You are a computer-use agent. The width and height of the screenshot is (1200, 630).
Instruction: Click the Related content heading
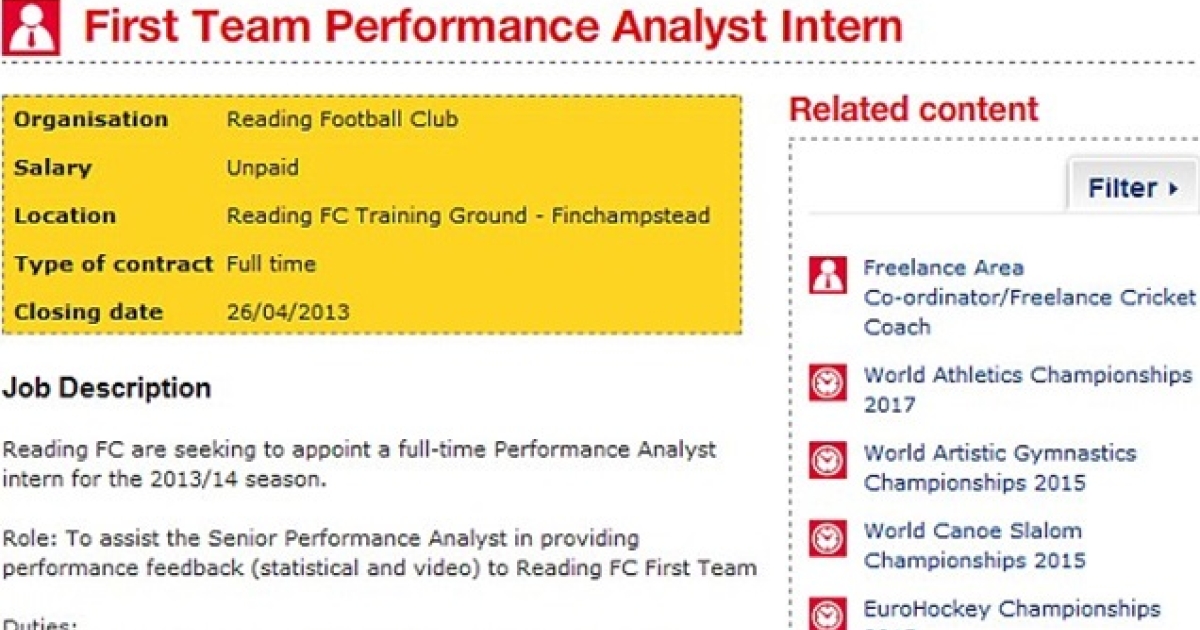point(914,109)
